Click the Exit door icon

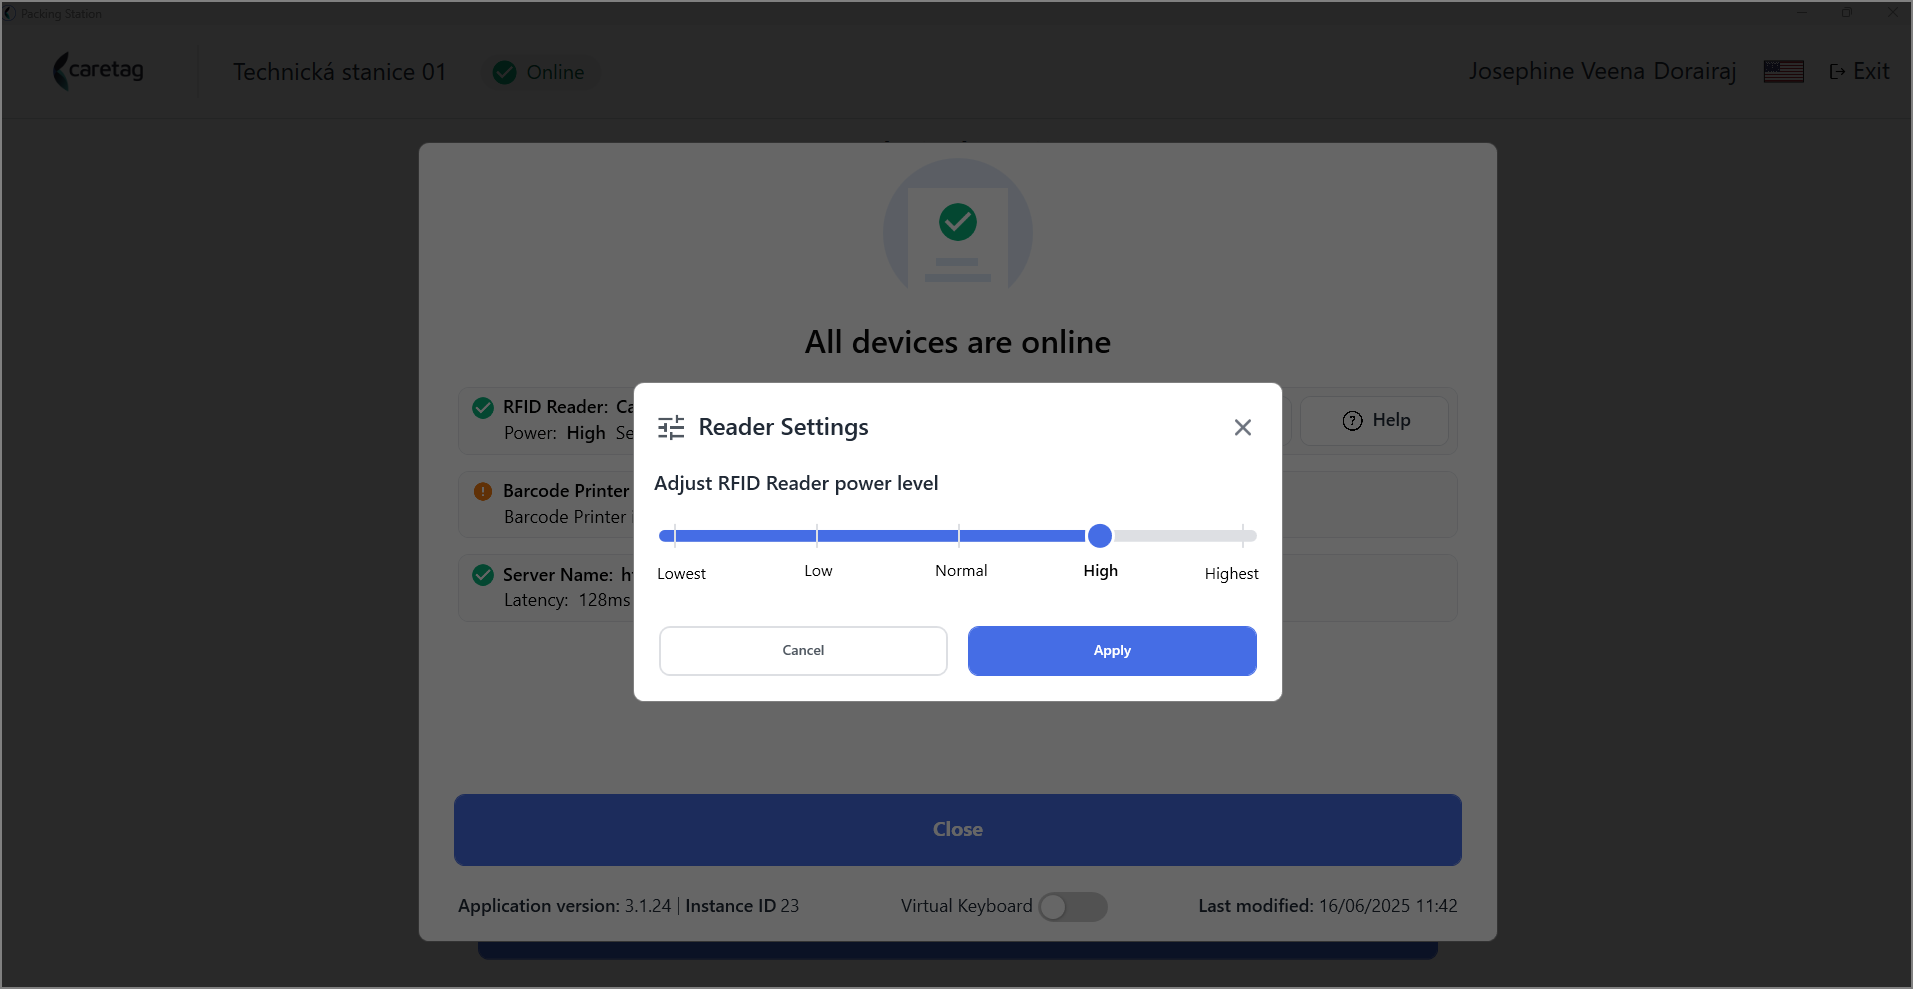tap(1837, 72)
